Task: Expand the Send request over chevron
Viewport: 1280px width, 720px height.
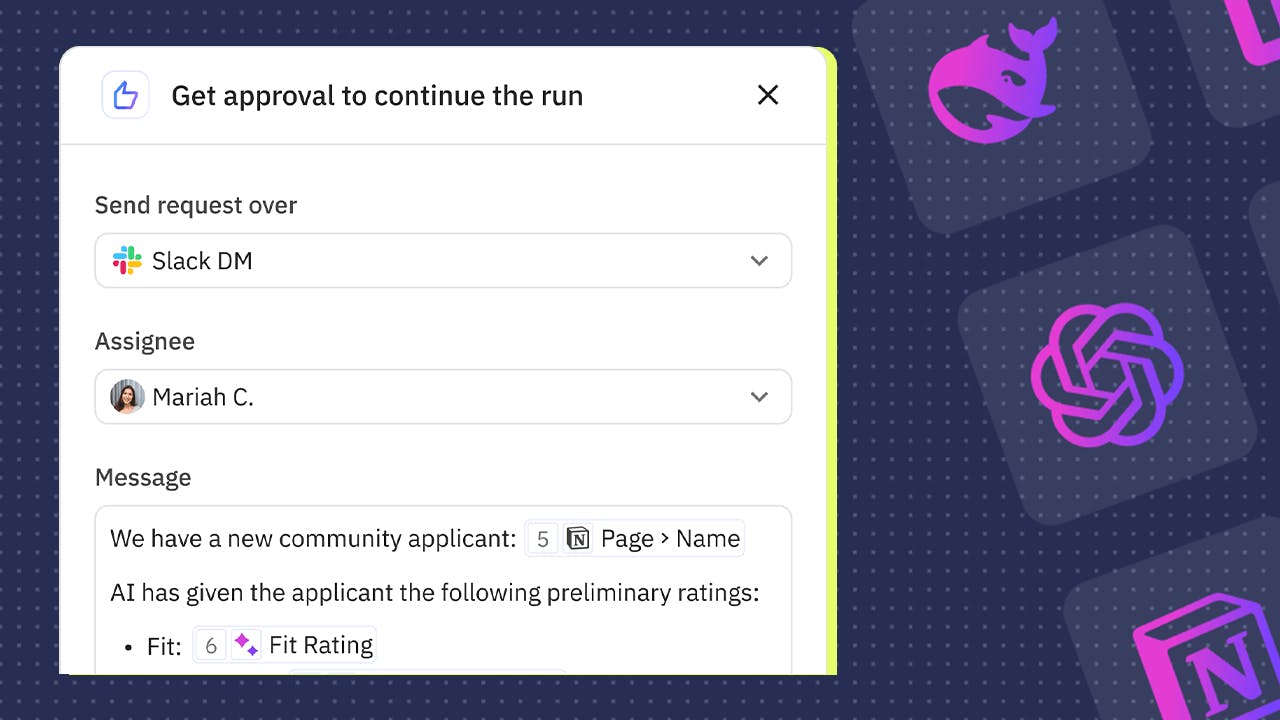Action: 759,261
